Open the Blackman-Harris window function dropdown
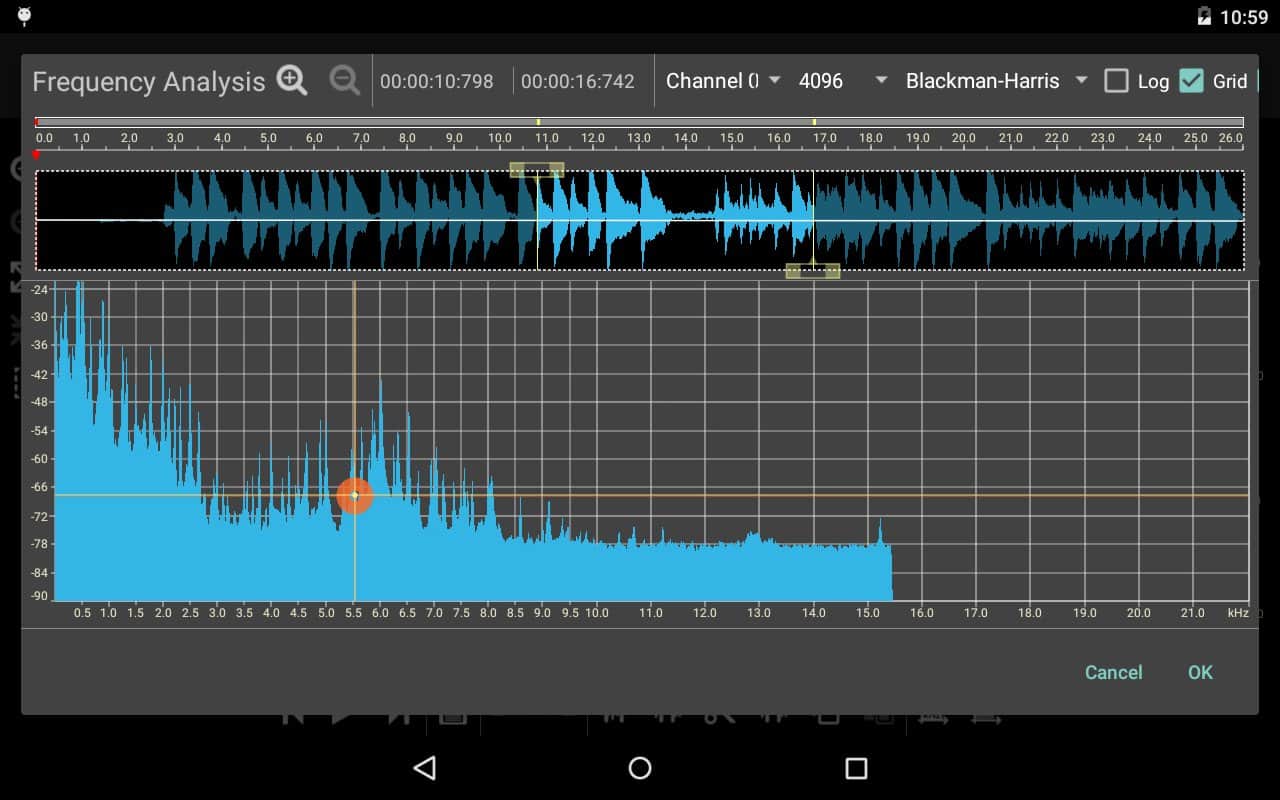The image size is (1280, 800). [996, 81]
